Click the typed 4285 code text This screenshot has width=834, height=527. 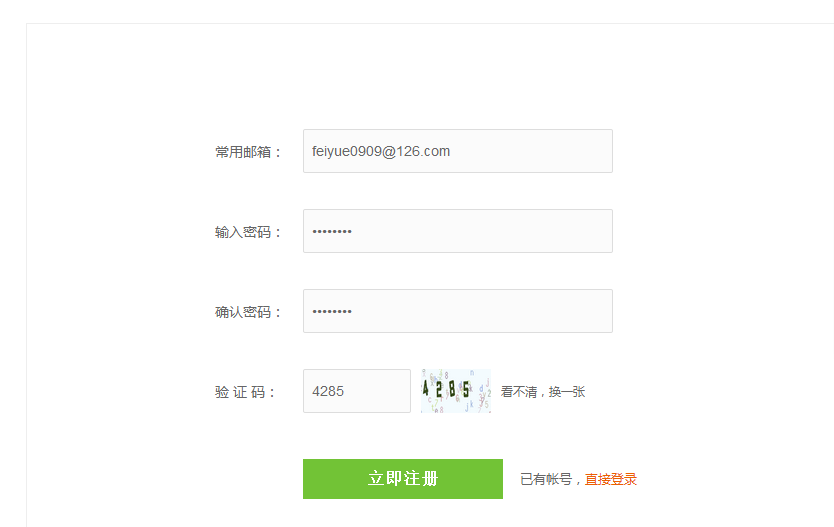coord(328,392)
